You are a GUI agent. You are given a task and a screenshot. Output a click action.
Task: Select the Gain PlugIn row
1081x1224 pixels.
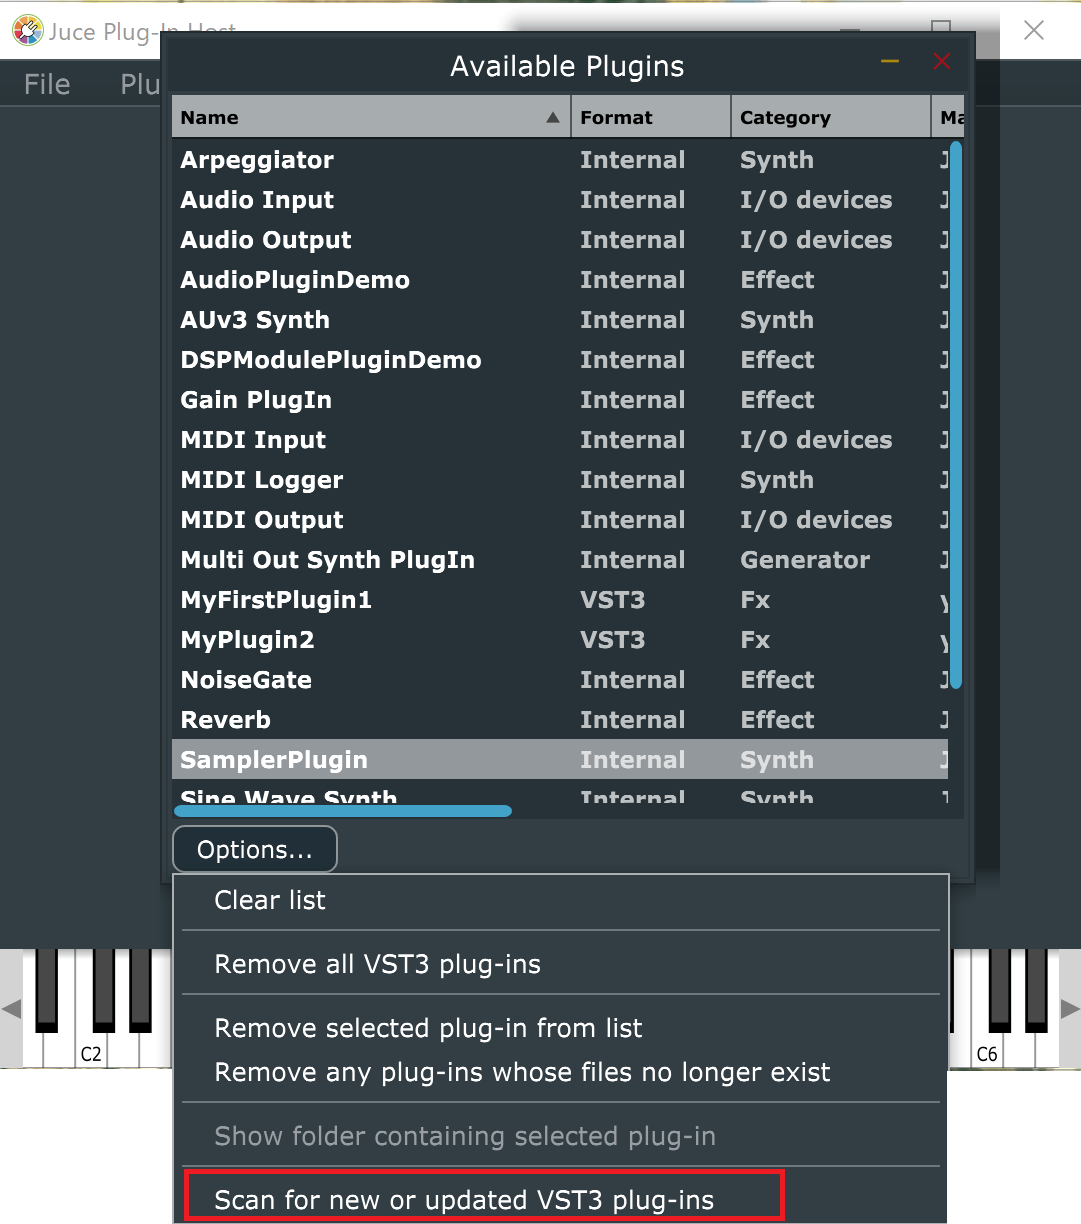pyautogui.click(x=560, y=400)
